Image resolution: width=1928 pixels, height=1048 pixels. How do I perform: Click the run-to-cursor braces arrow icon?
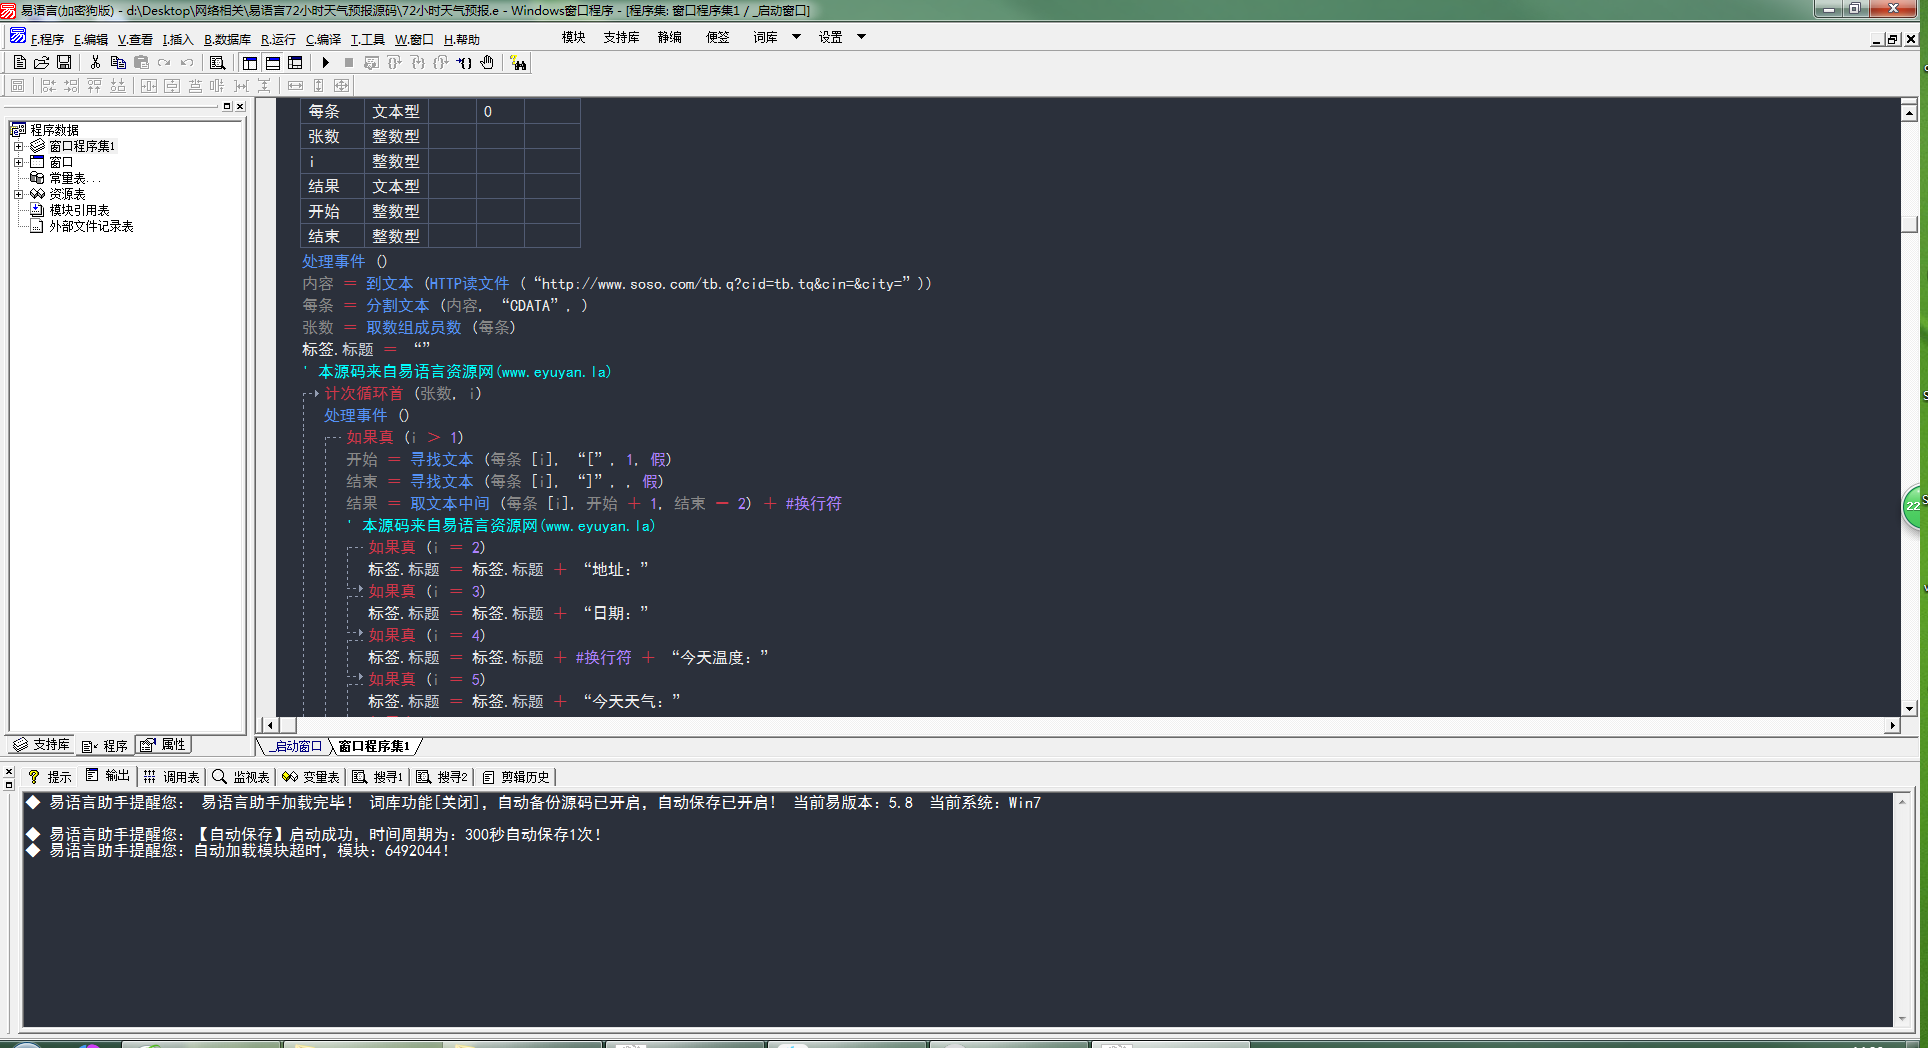[464, 62]
